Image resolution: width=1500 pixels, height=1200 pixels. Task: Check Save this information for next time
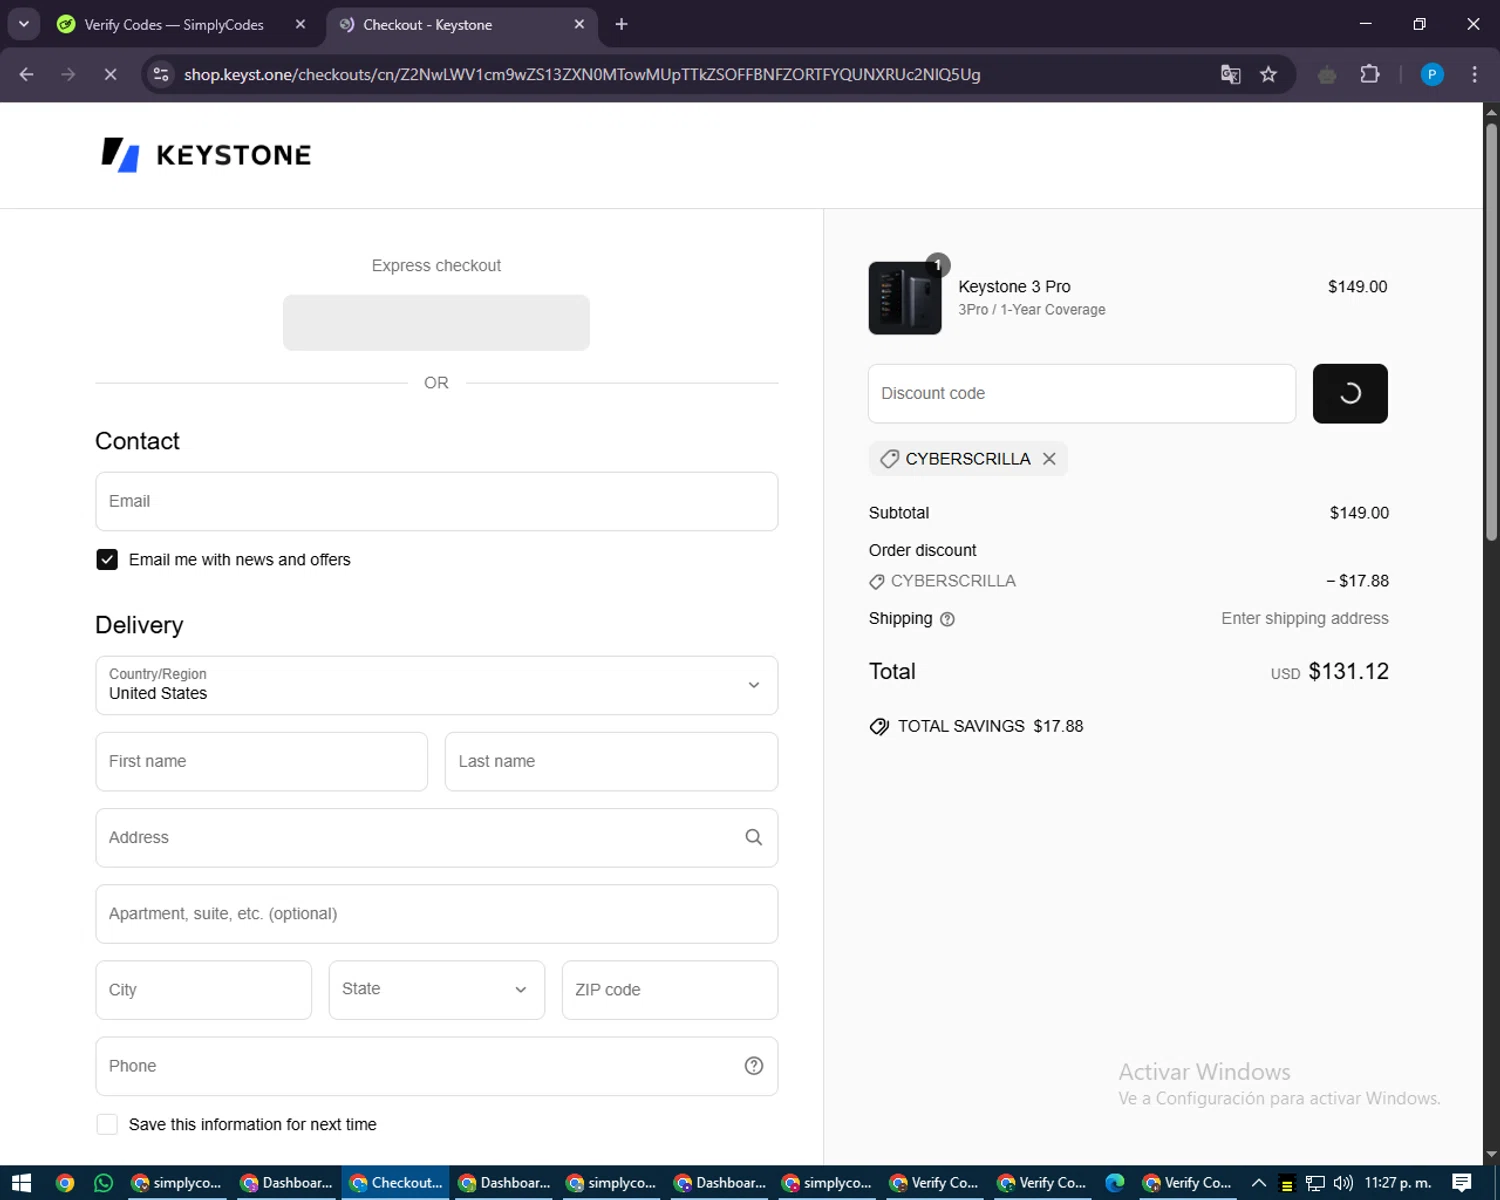107,1125
